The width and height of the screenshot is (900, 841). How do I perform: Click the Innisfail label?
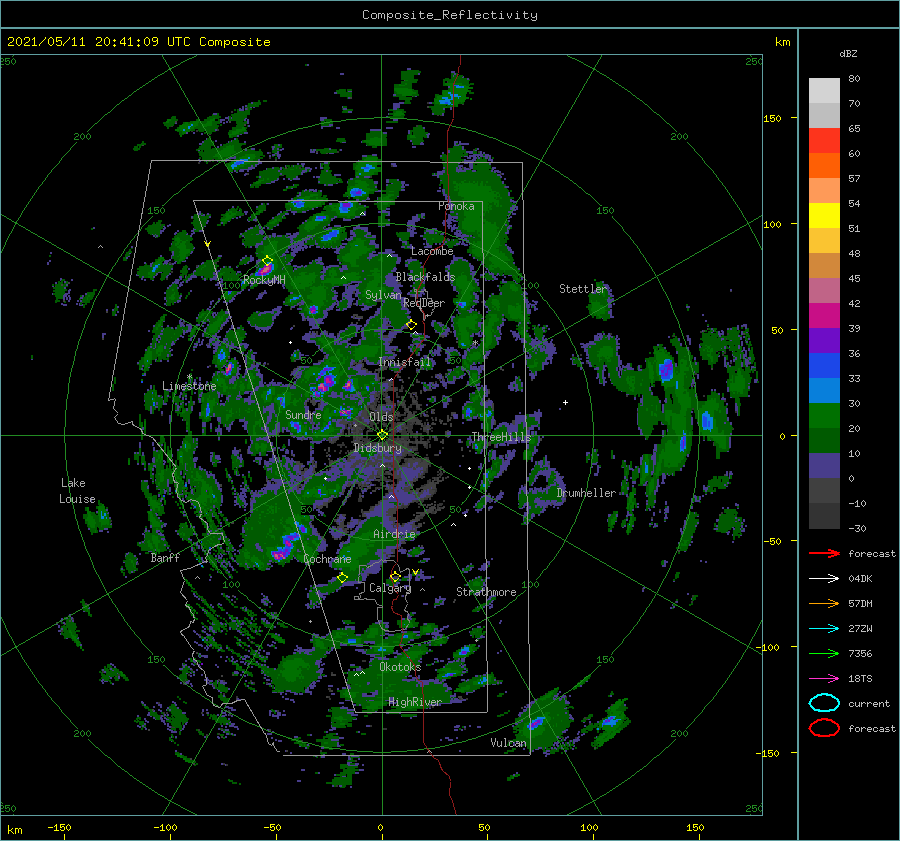(x=405, y=362)
